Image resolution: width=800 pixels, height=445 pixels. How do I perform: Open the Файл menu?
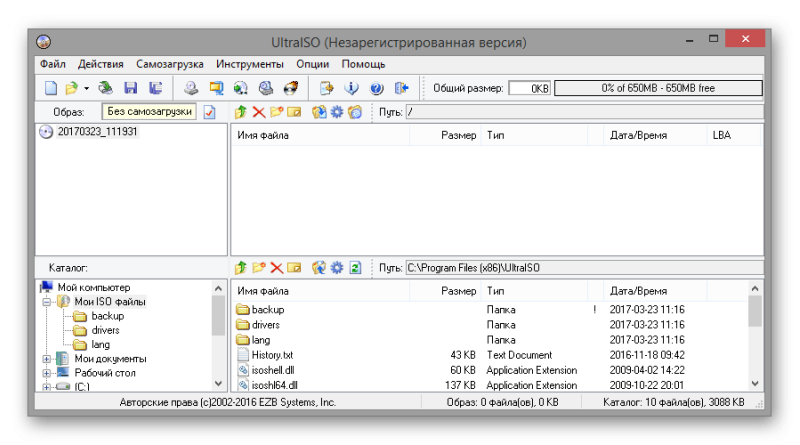[53, 64]
